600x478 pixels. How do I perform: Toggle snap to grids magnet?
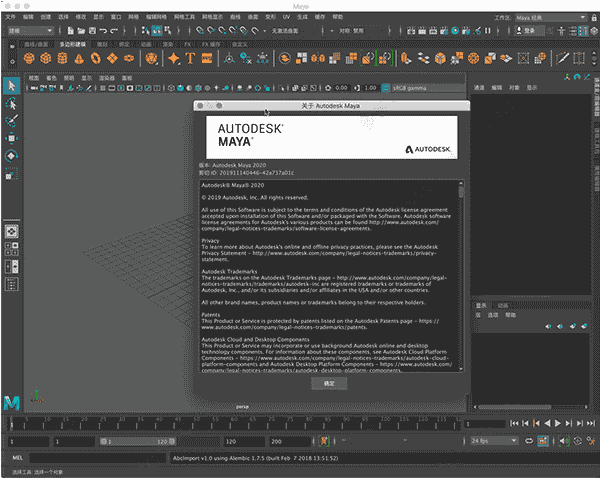(x=200, y=31)
